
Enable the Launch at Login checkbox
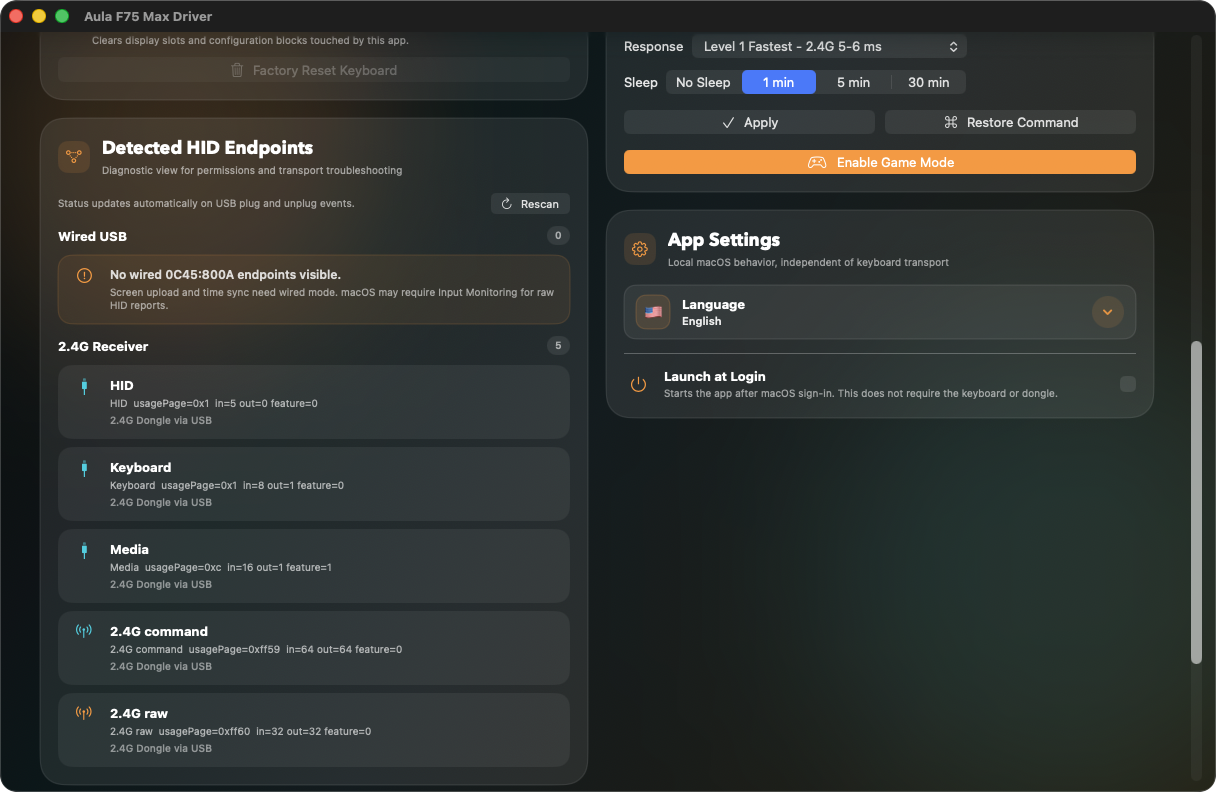pos(1128,384)
